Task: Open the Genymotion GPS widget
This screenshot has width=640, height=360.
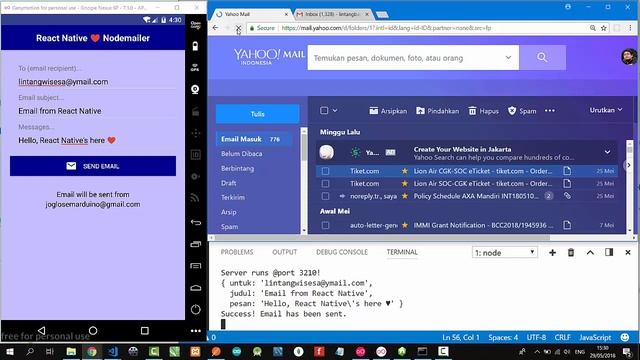Action: point(196,67)
